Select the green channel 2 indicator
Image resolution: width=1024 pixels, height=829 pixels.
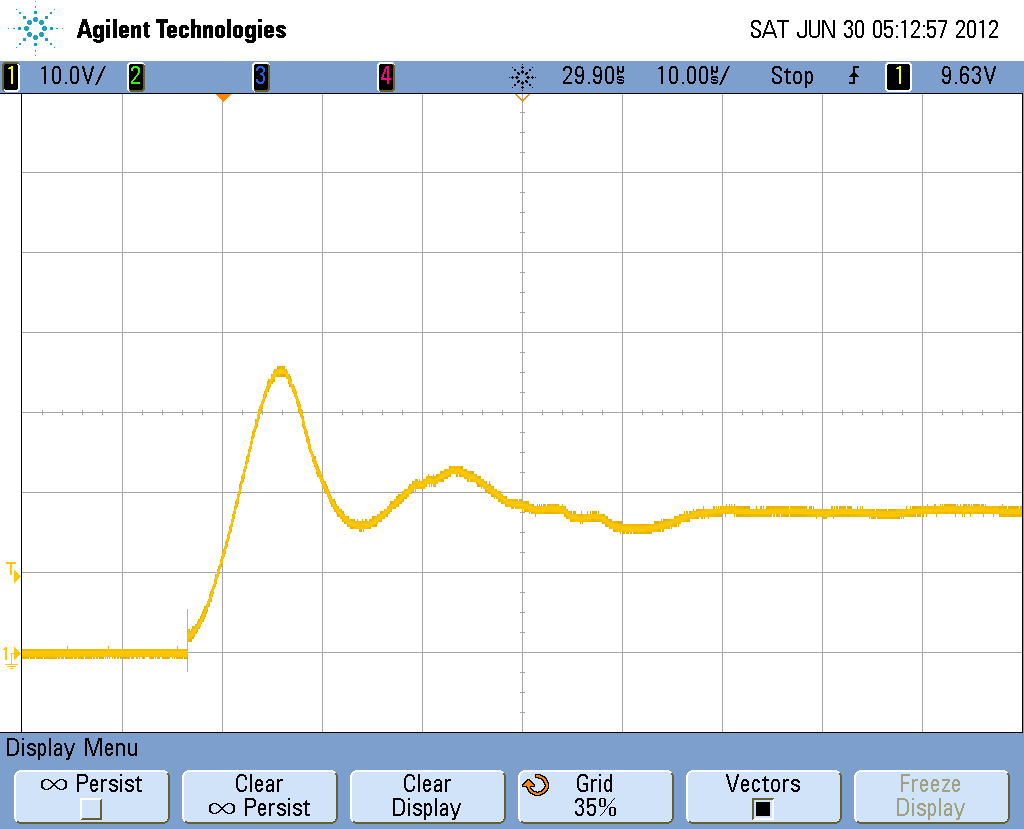pos(135,76)
